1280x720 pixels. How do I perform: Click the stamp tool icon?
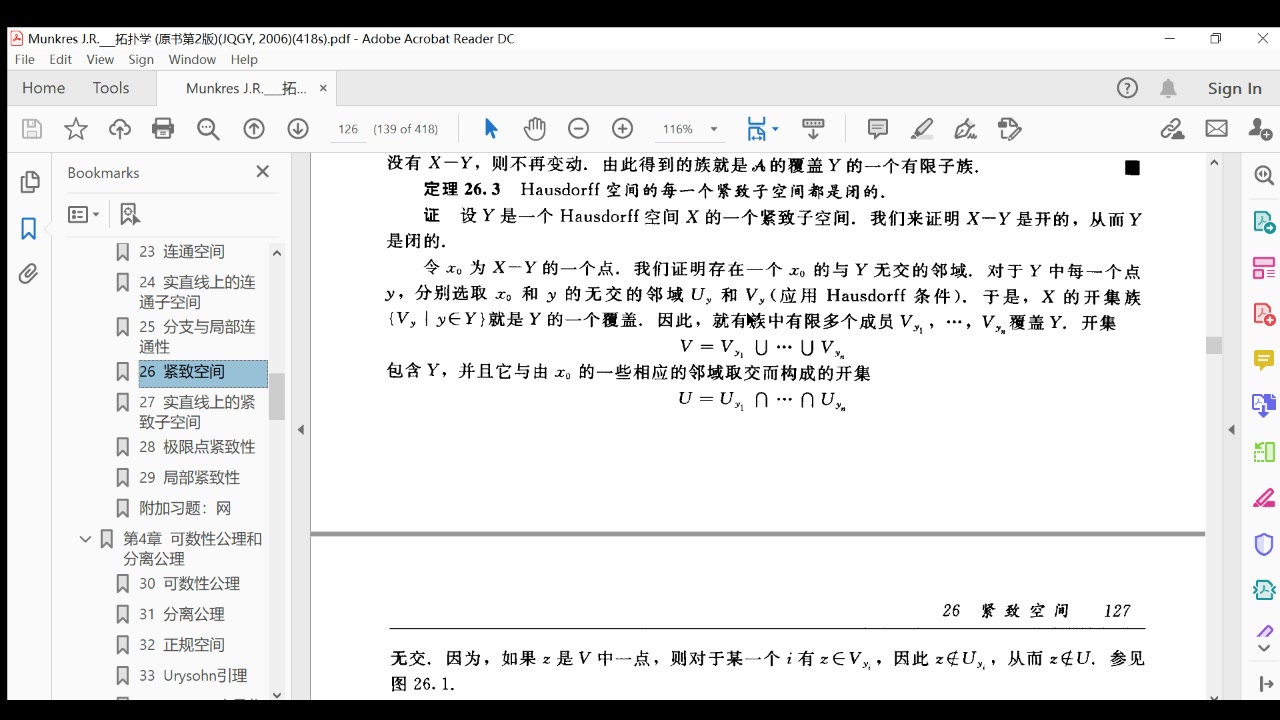point(1010,129)
